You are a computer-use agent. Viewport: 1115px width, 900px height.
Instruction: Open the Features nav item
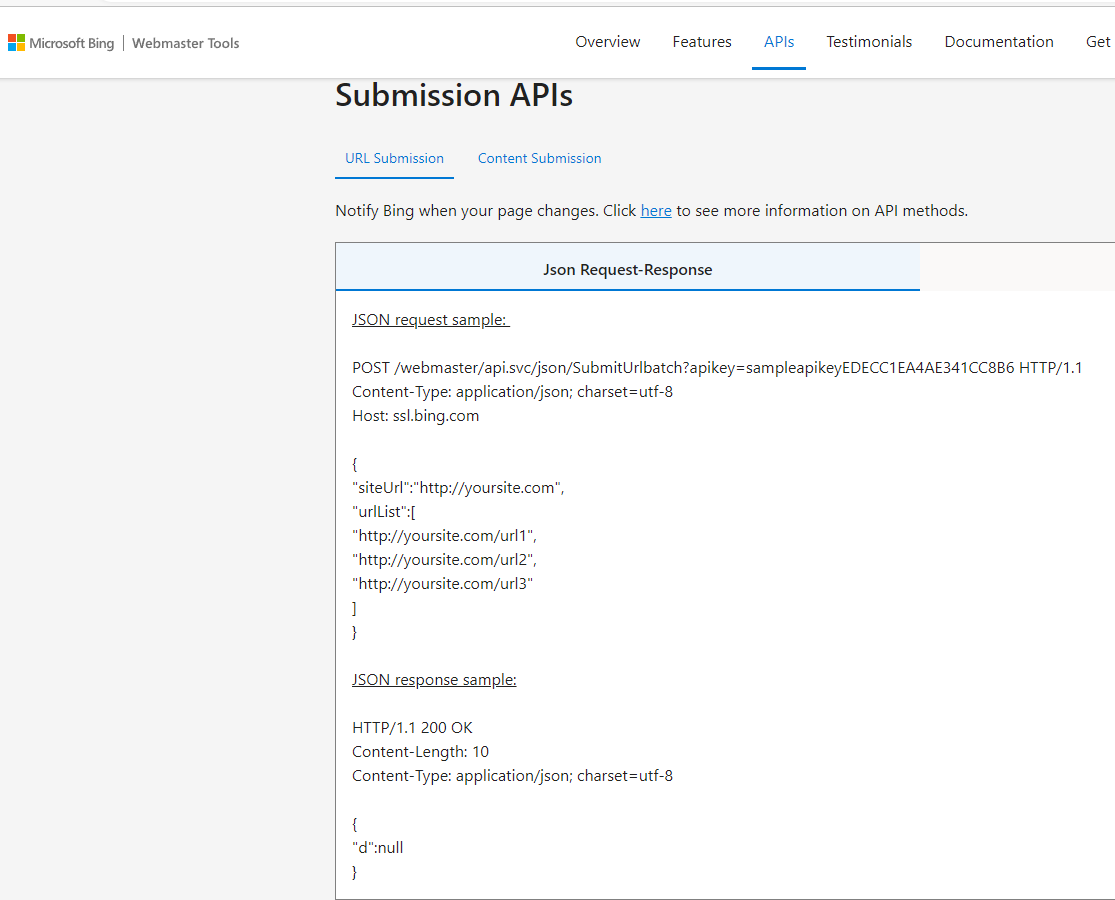pos(702,42)
